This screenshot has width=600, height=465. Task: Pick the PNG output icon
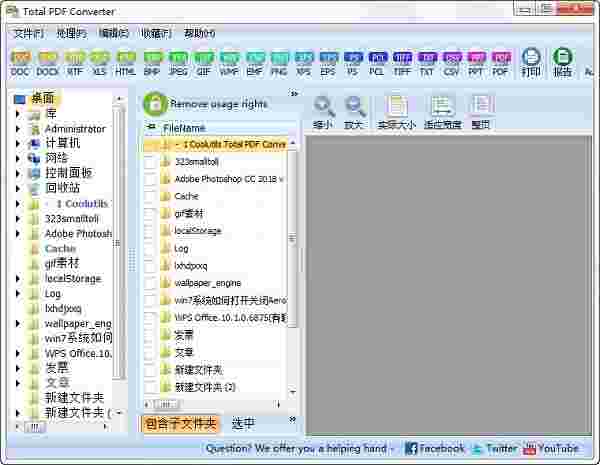[x=279, y=63]
